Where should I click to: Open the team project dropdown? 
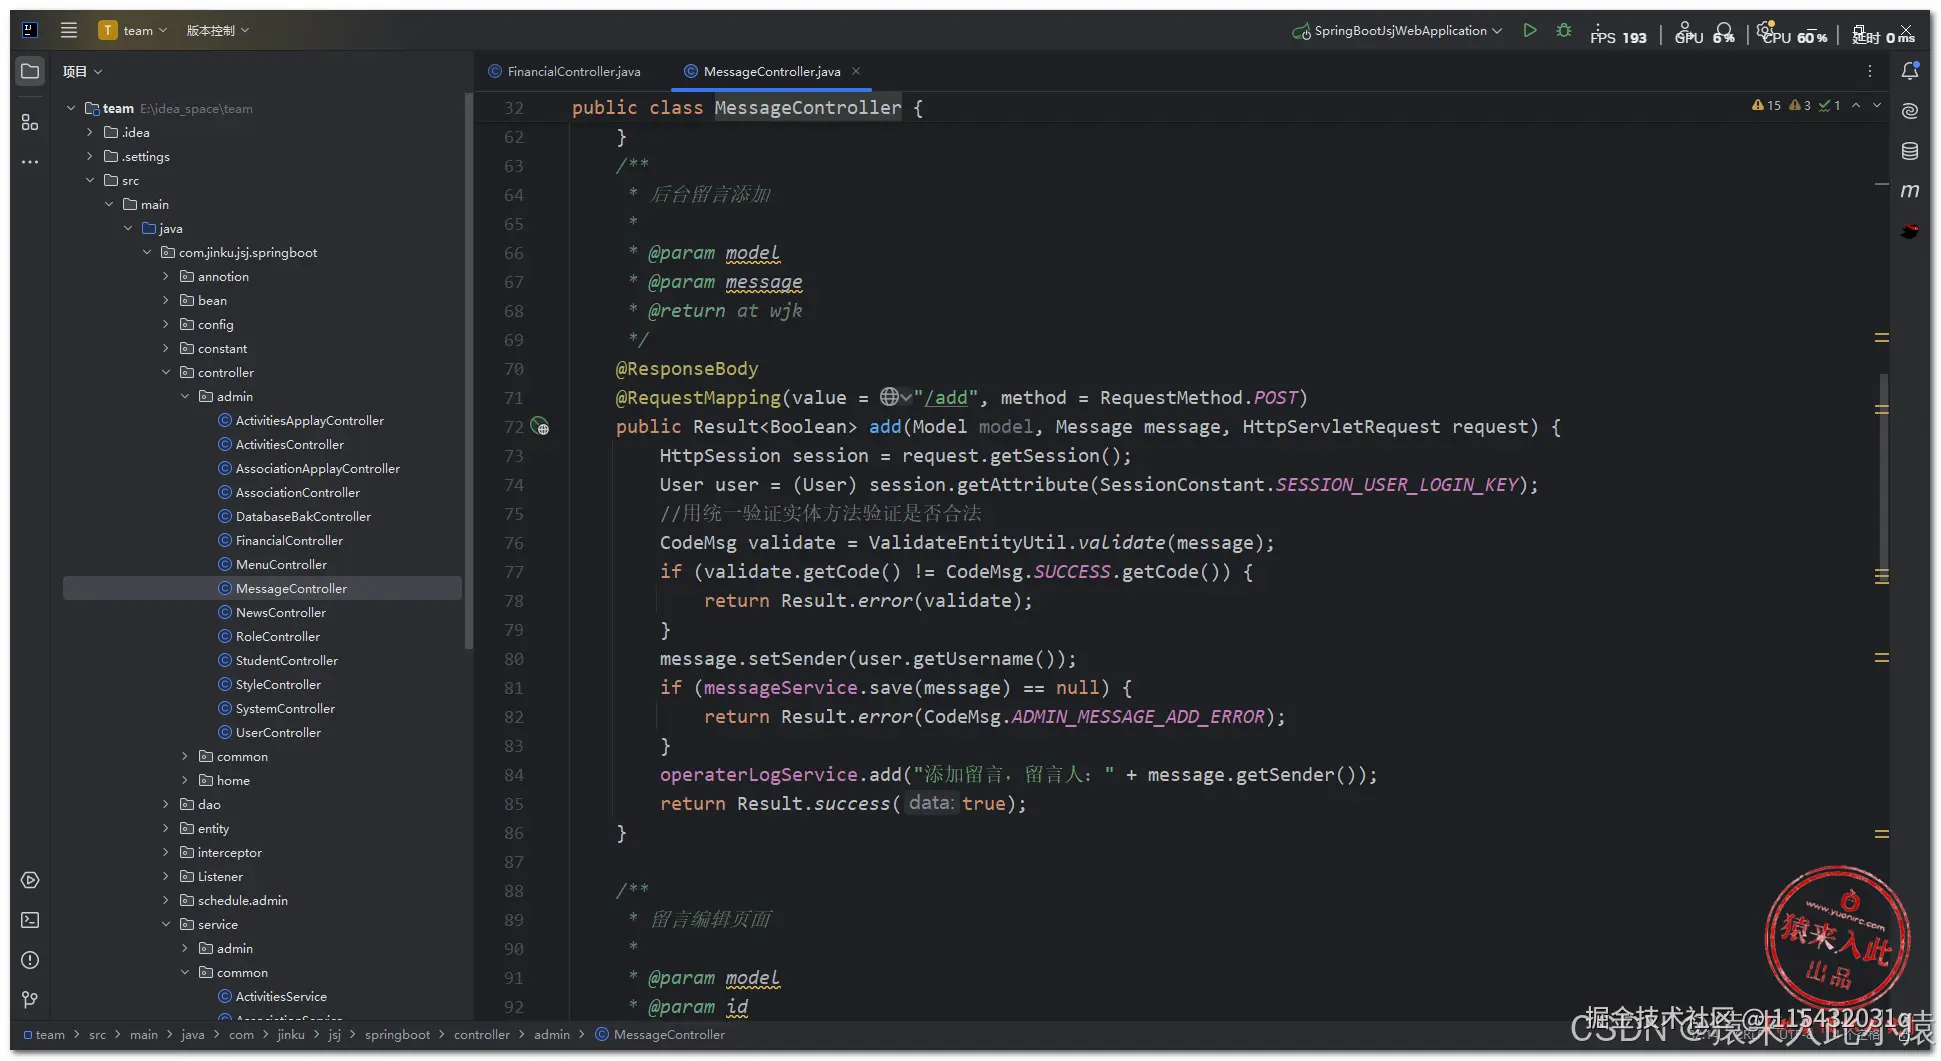[133, 30]
